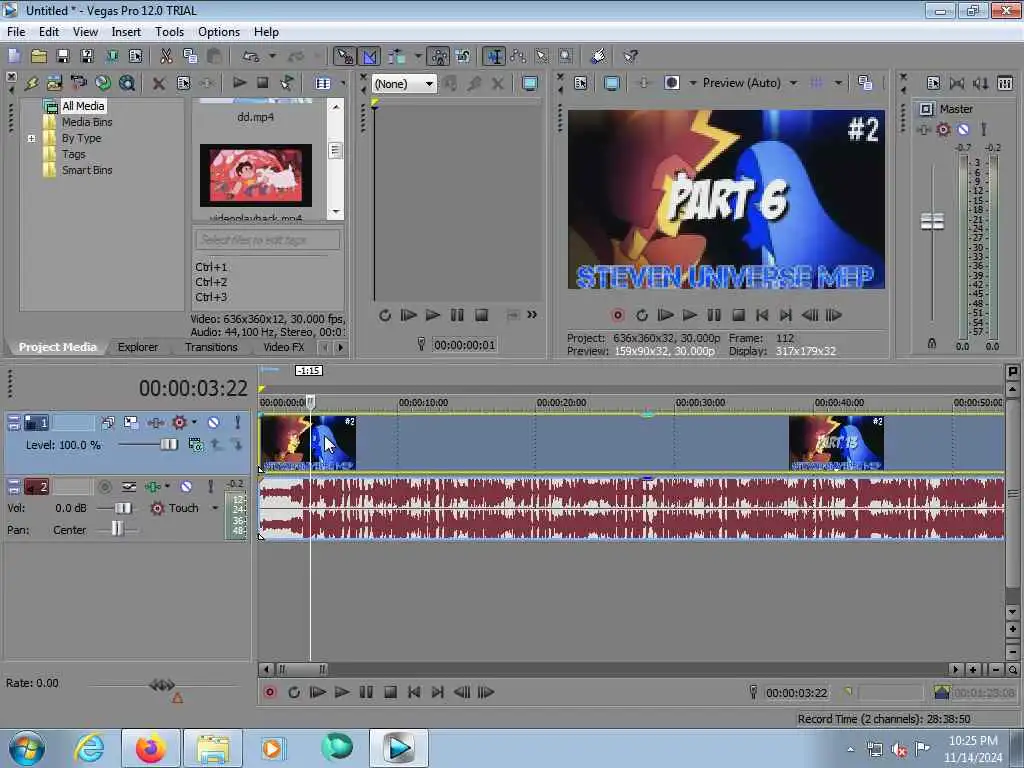Open the Auto Ripple mode dropdown arrow
Viewport: 1024px width, 768px height.
coord(418,57)
